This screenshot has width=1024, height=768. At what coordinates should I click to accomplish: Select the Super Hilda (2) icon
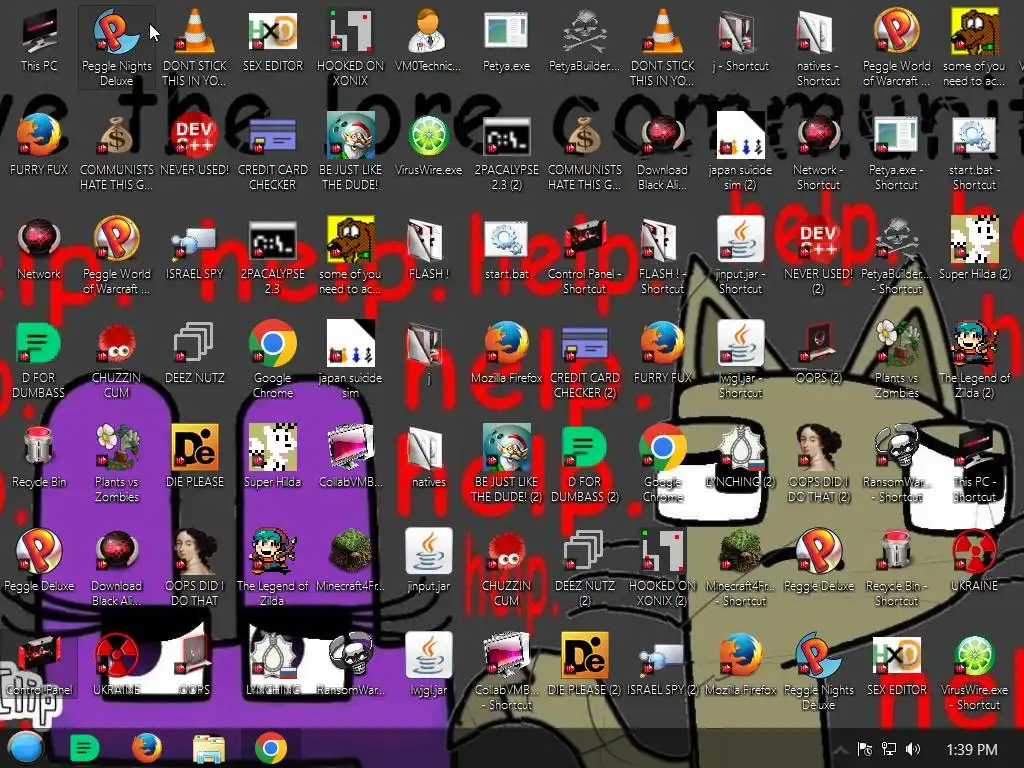click(974, 249)
